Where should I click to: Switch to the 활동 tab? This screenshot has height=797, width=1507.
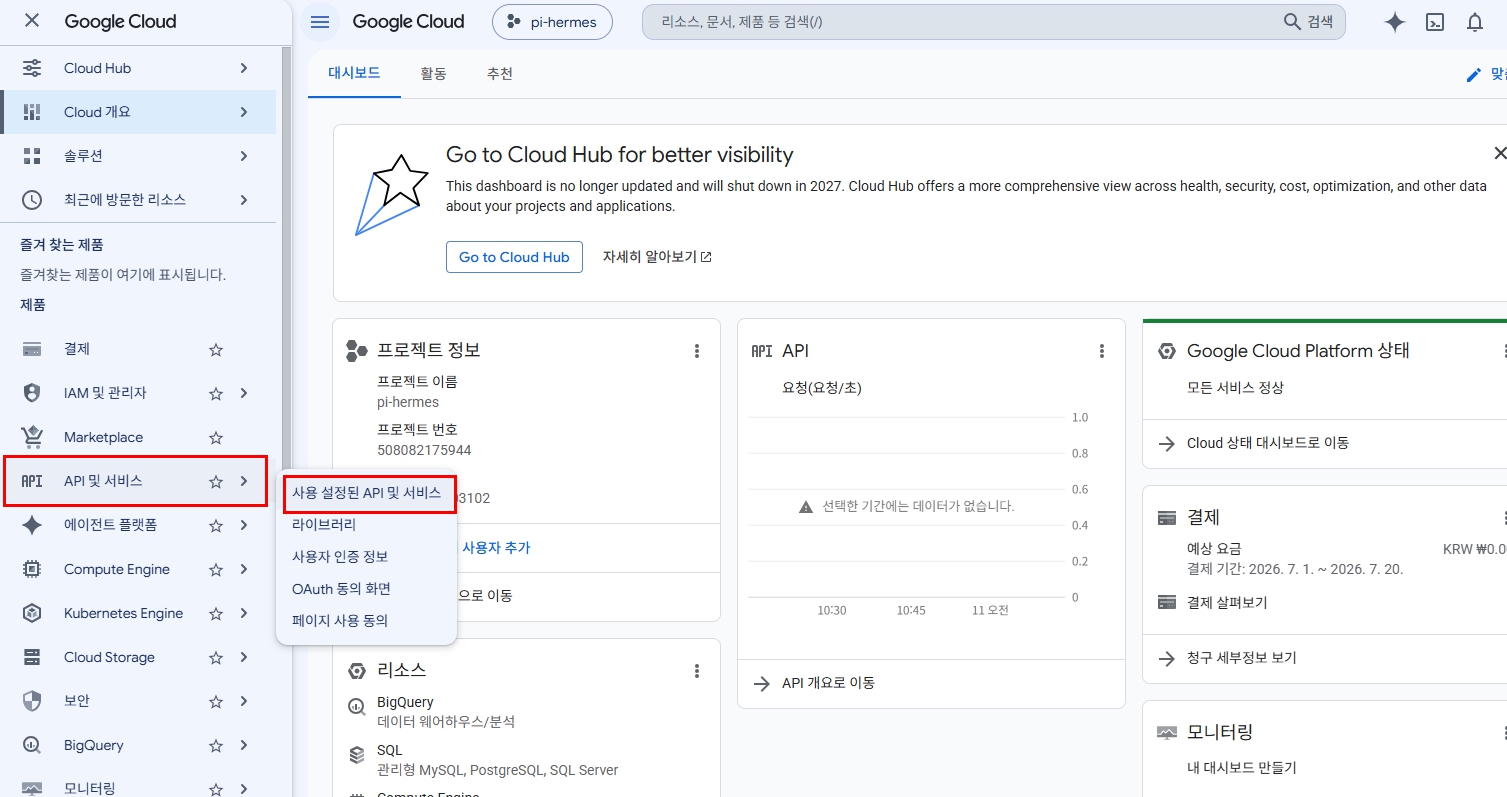tap(434, 74)
